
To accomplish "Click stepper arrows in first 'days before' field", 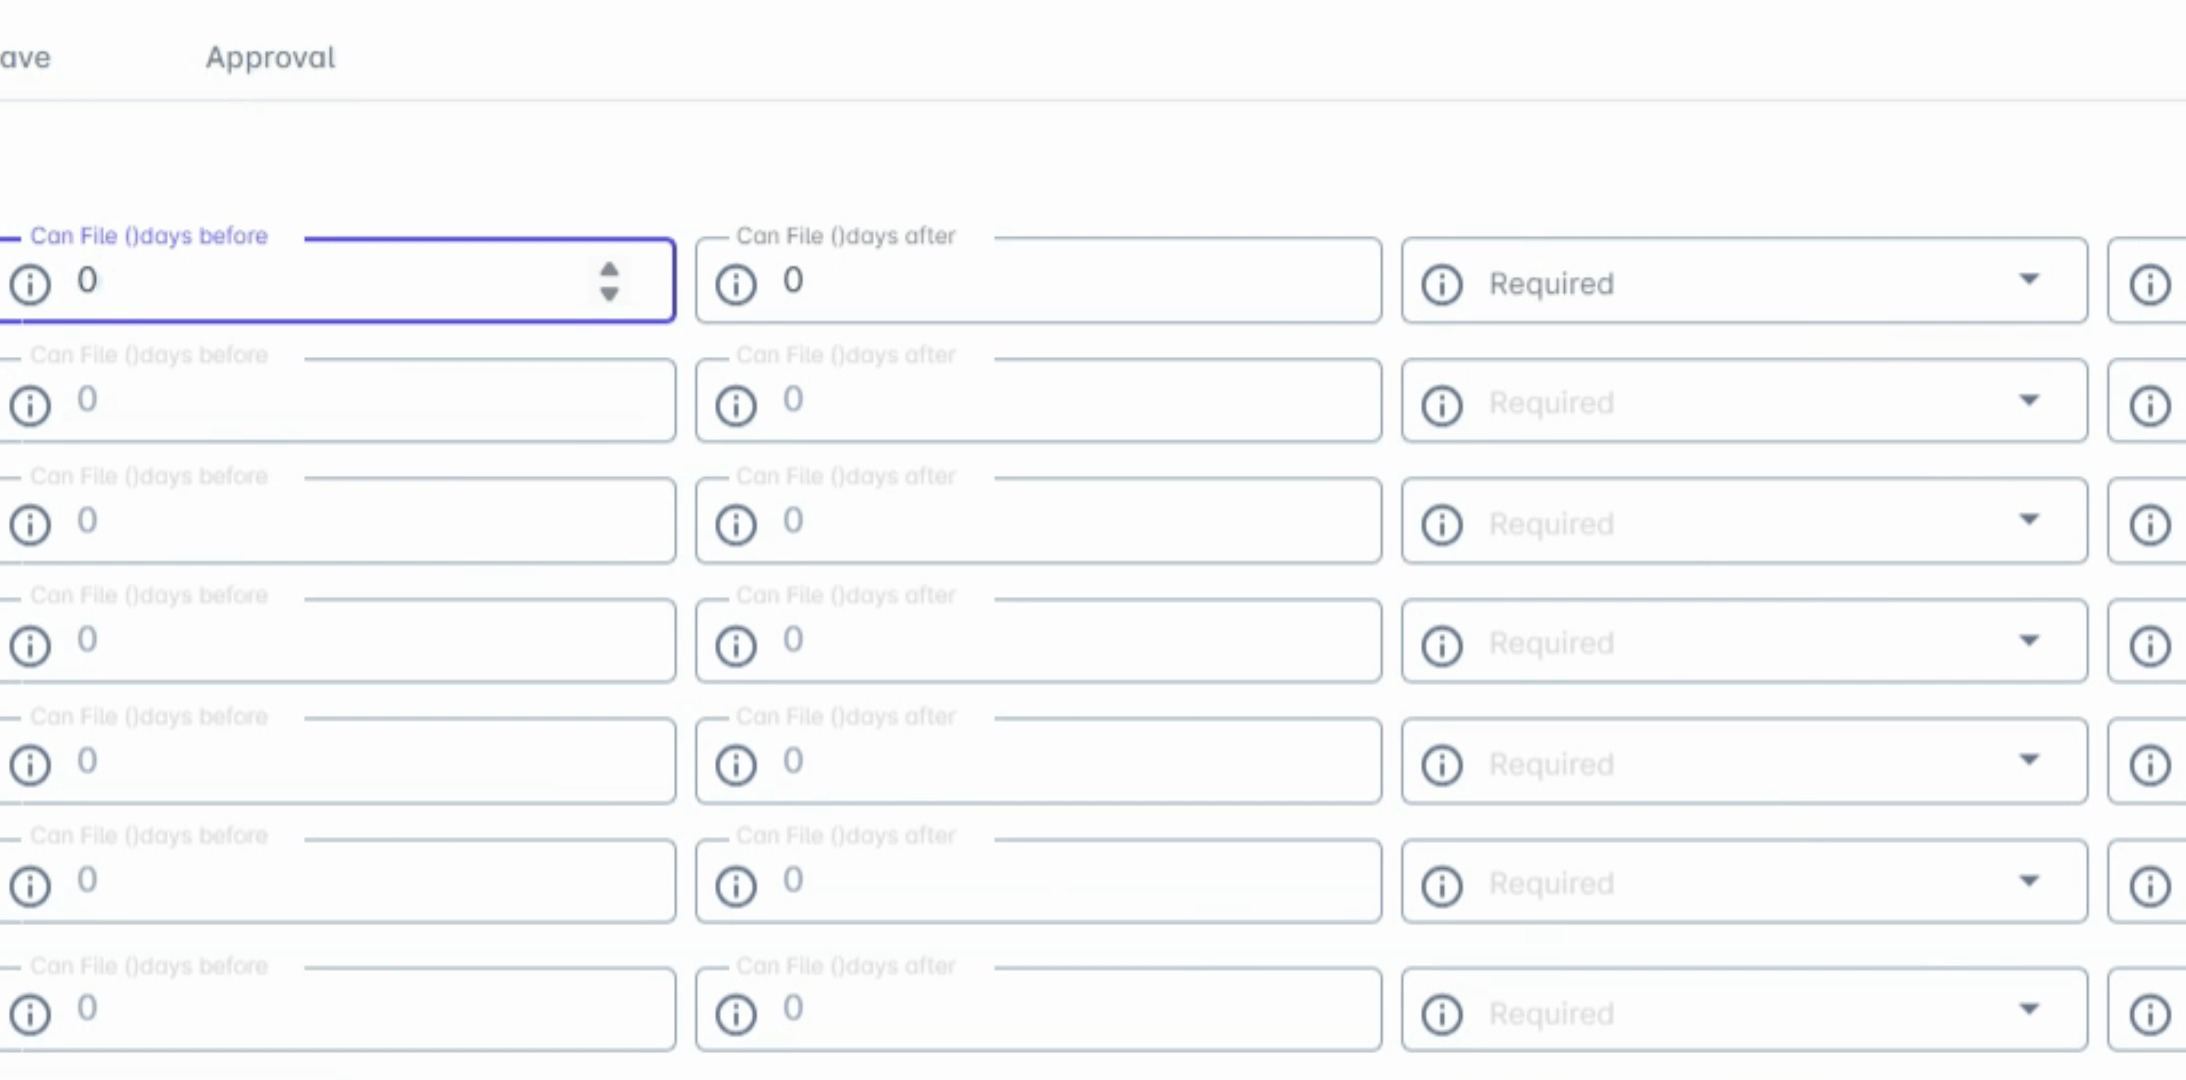I will (609, 281).
